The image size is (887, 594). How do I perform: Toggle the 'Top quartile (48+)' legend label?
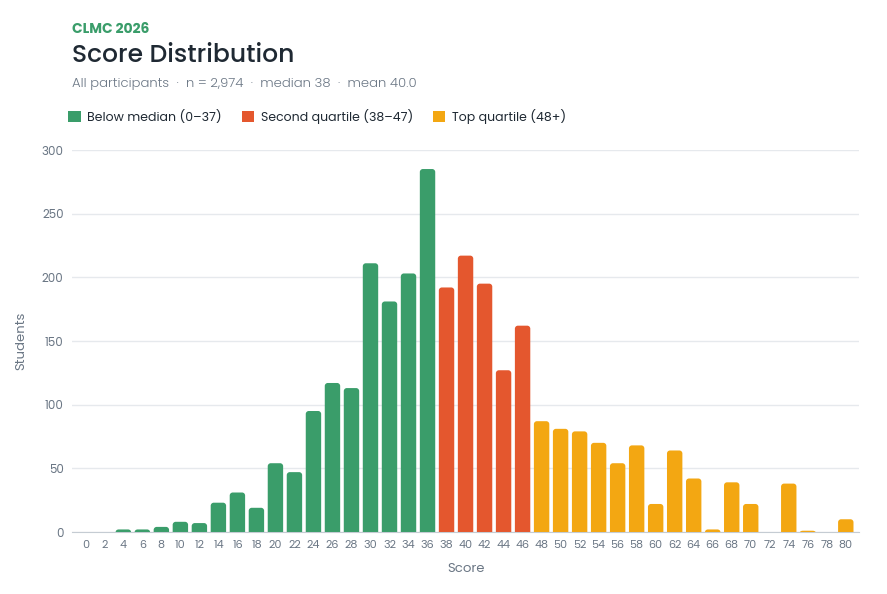click(x=509, y=117)
